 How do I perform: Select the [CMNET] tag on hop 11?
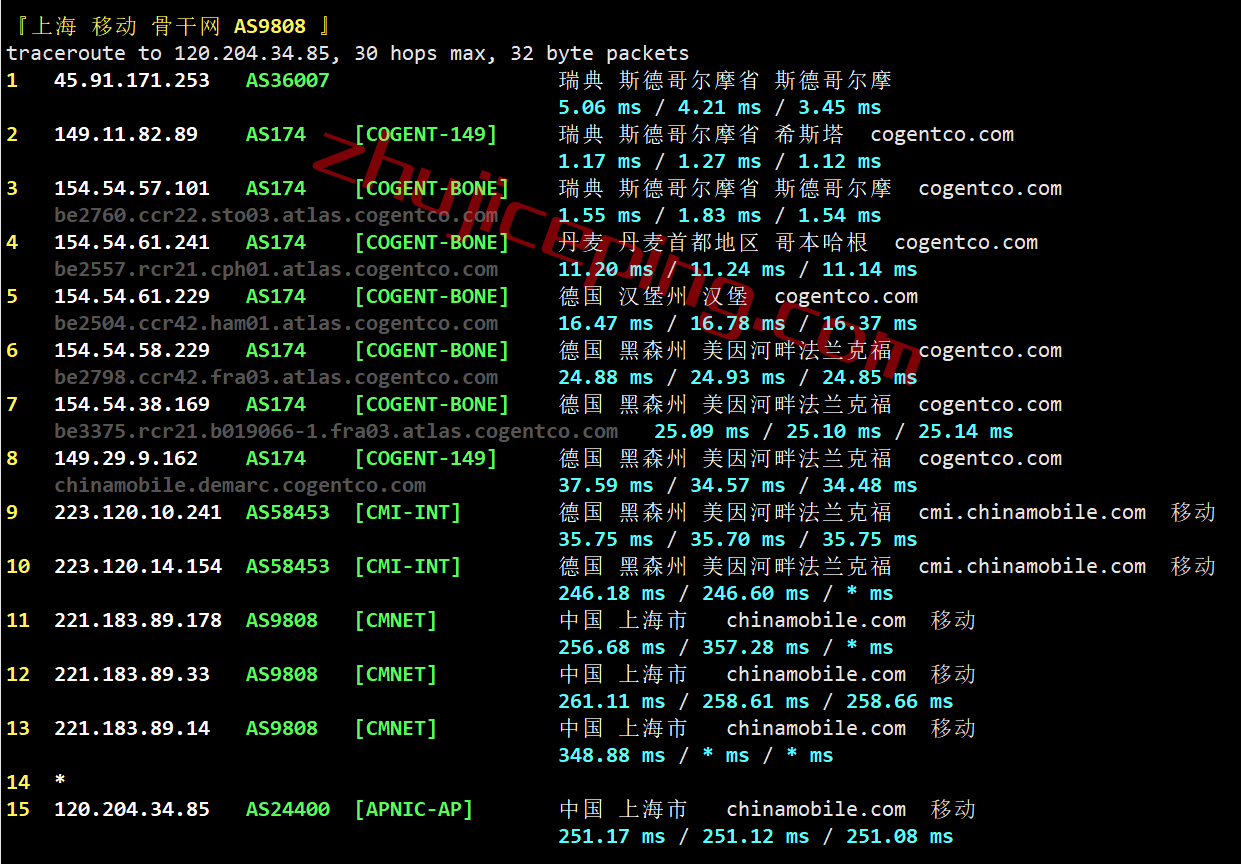pos(396,620)
